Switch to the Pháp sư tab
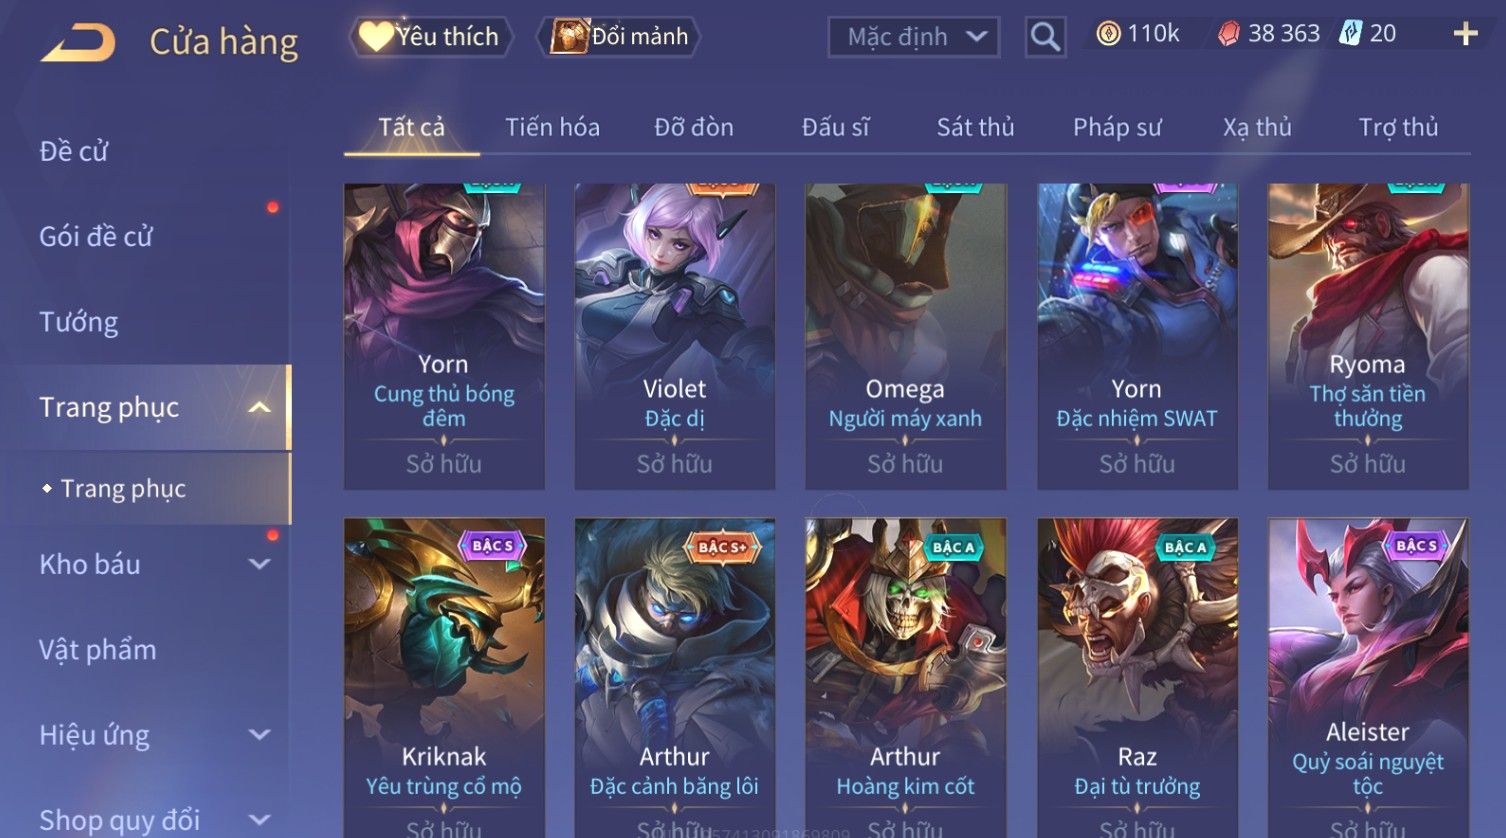The image size is (1506, 838). (x=1117, y=127)
